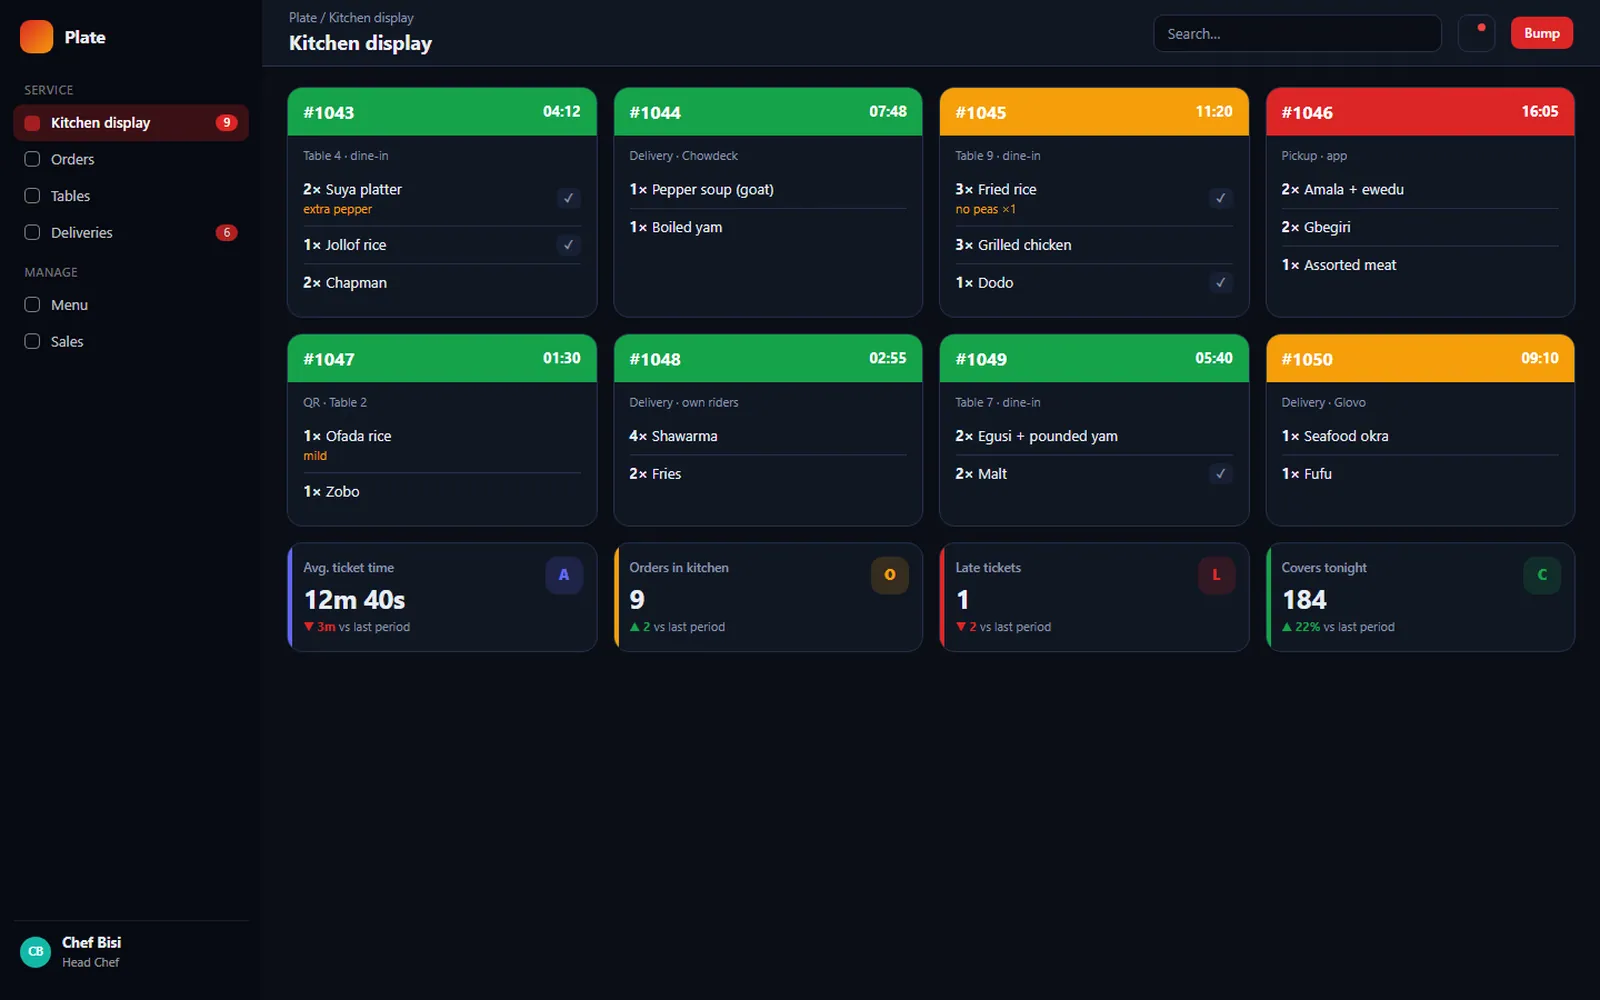The image size is (1600, 1000).
Task: Click the Deliveries sidebar icon
Action: pos(32,232)
